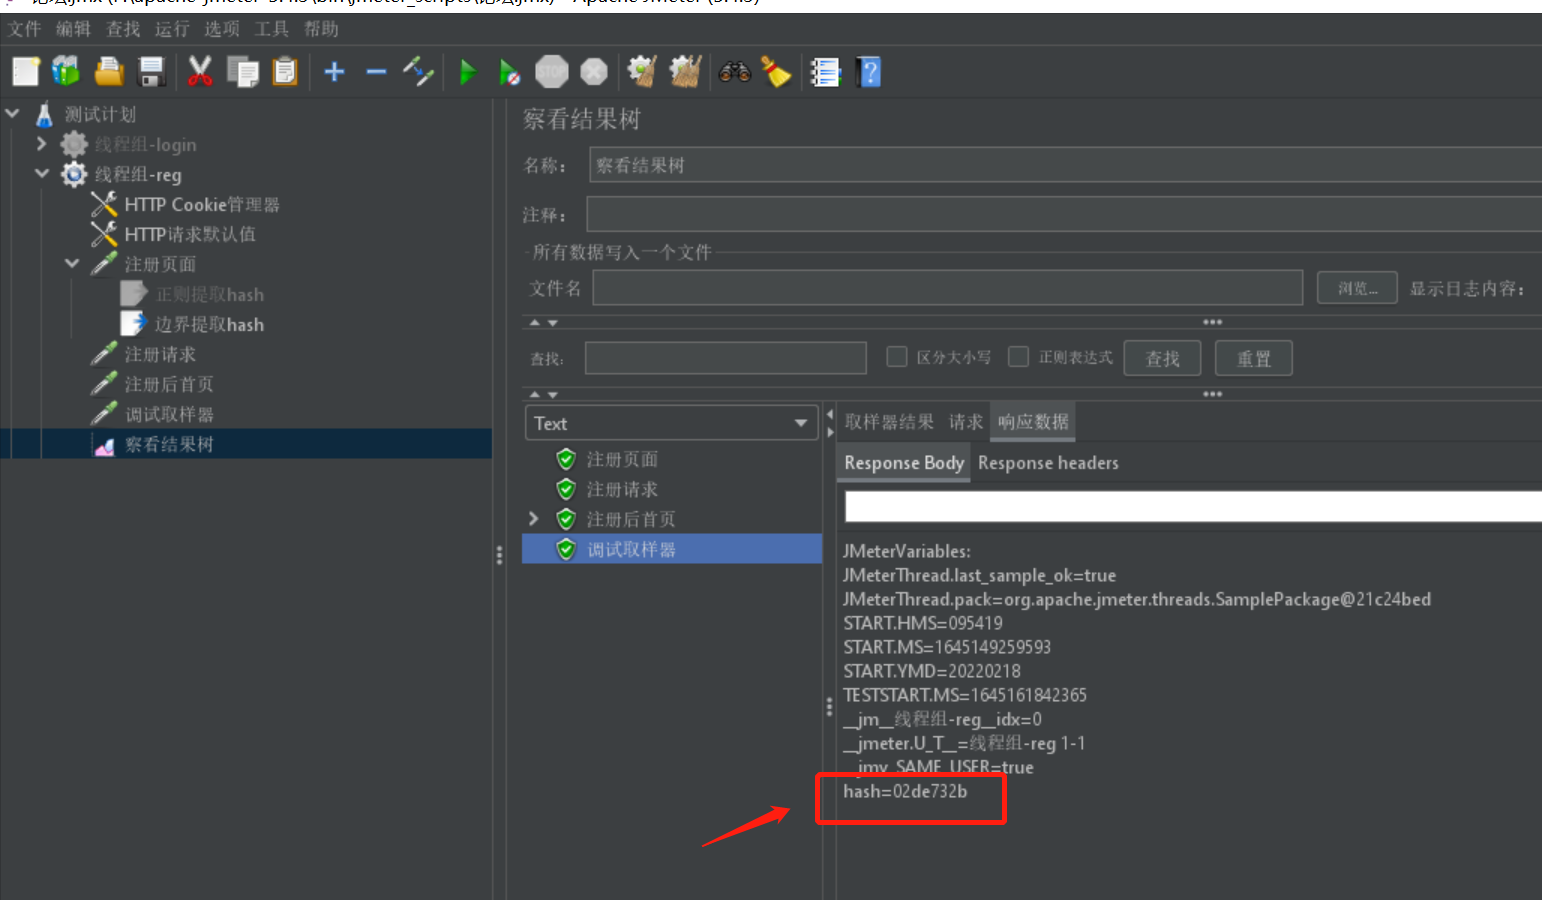Click the START.YMD=20220218 line

931,671
